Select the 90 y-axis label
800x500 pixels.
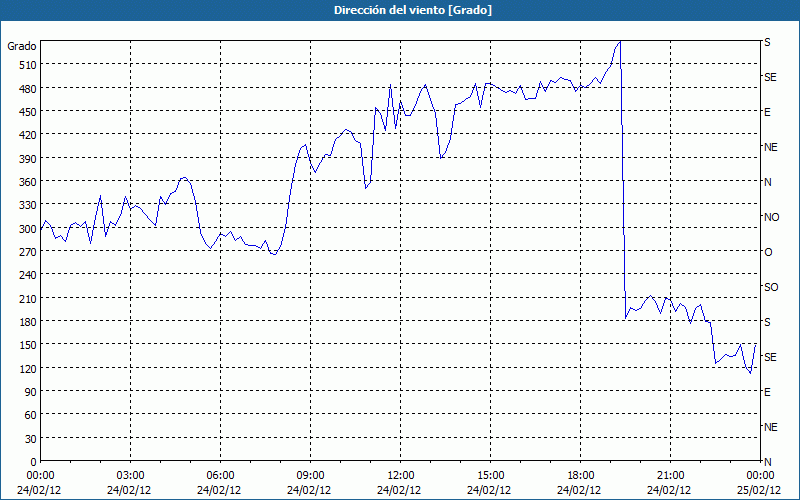tap(31, 392)
